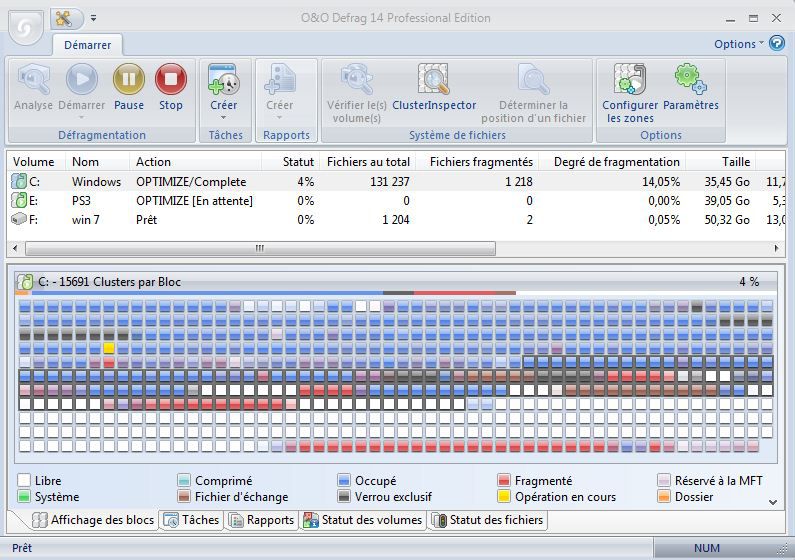The height and width of the screenshot is (560, 795).
Task: Click the horizontal scrollbar thumb of volume list
Action: (x=260, y=248)
